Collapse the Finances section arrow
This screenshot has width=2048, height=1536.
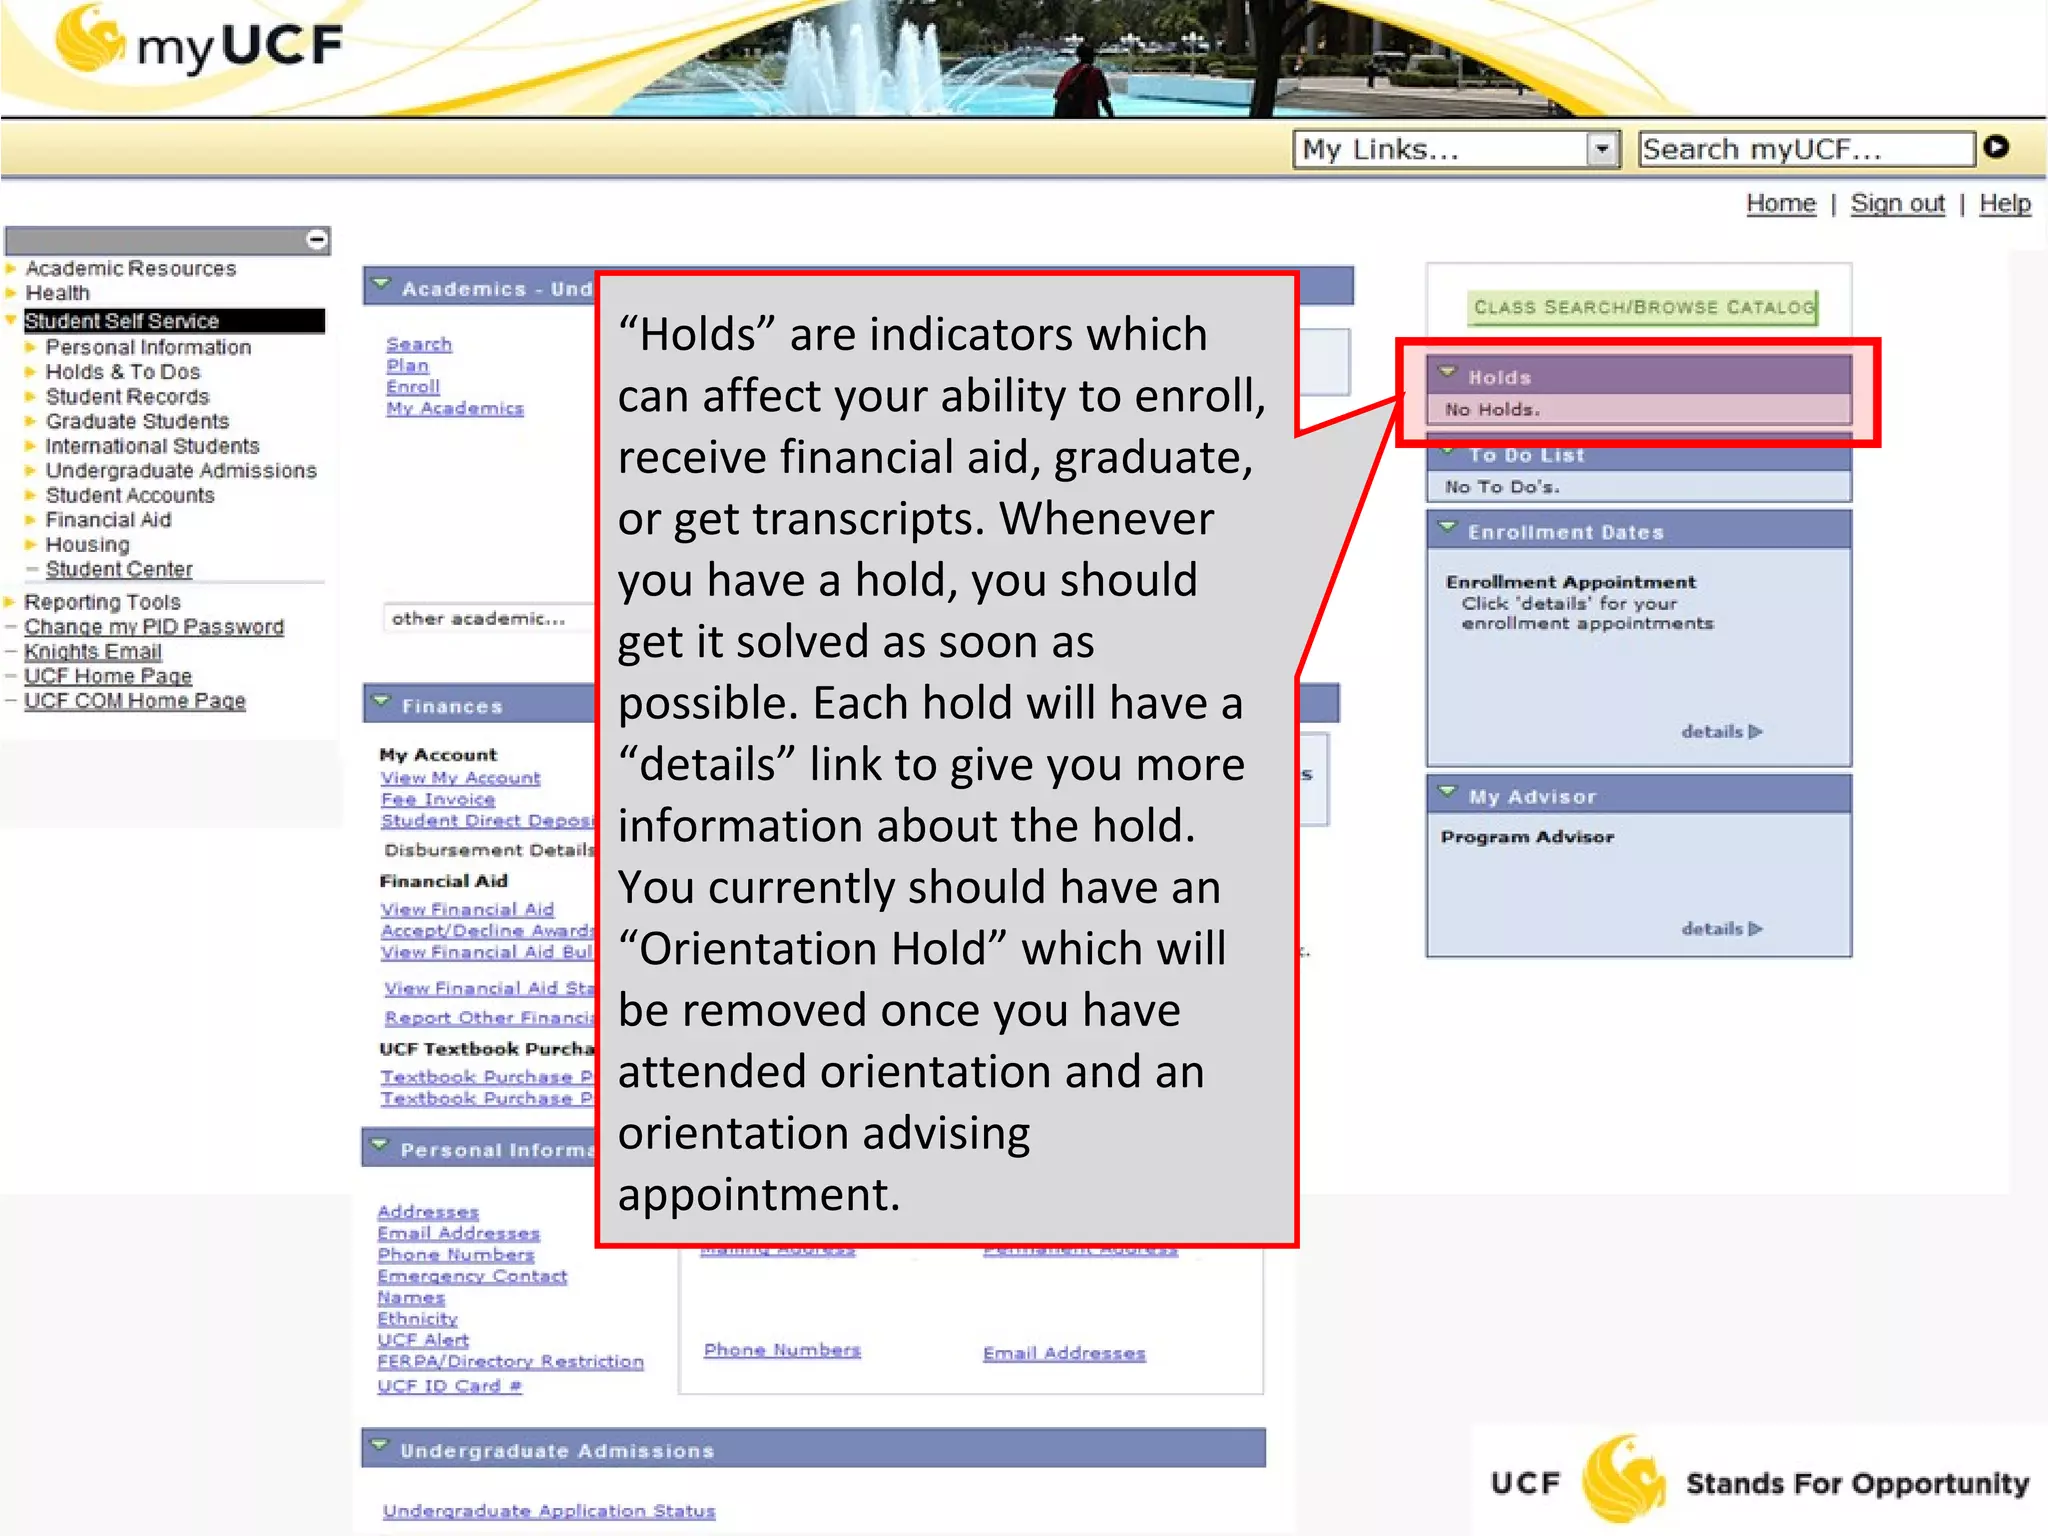[x=381, y=703]
